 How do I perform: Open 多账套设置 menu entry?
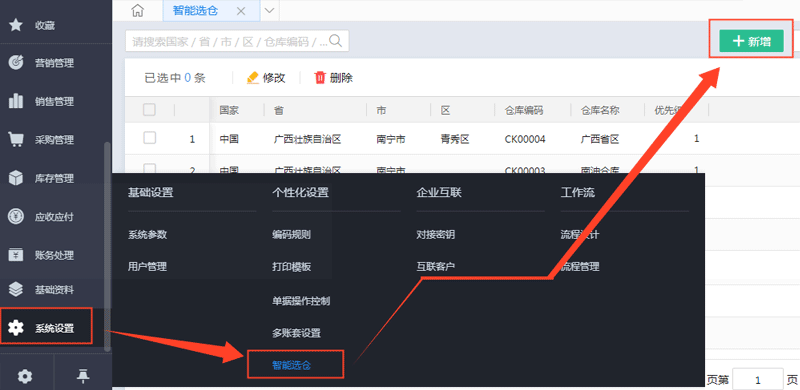coord(296,333)
